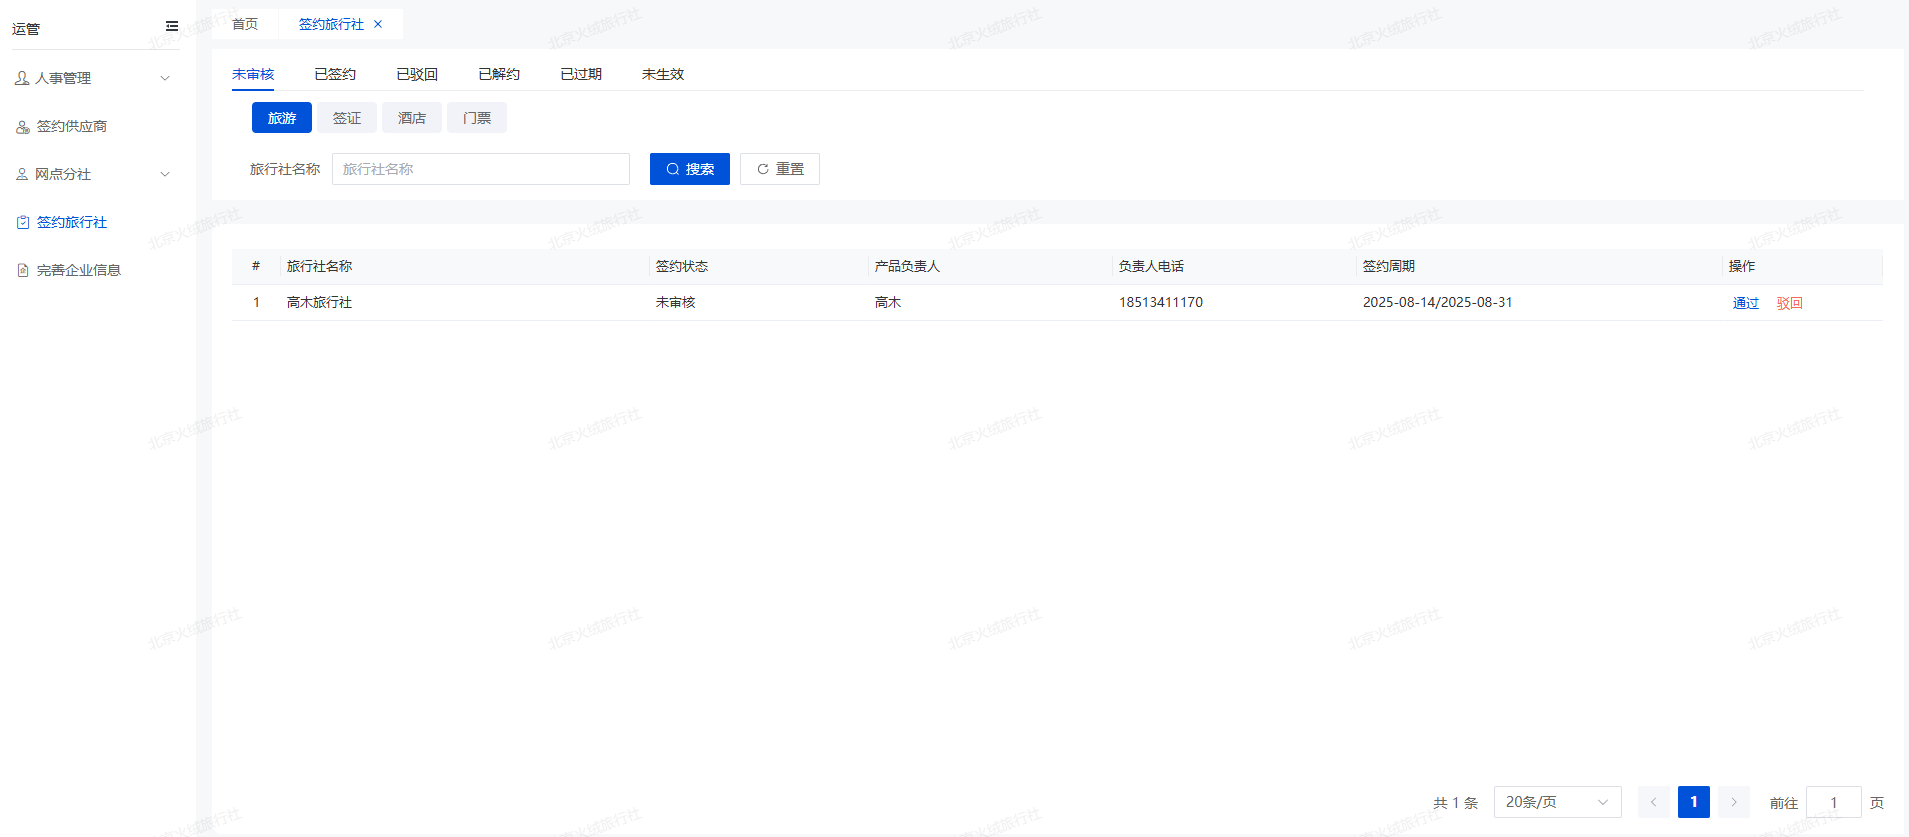Screen dimensions: 1909x837
Task: Open the 20条/页 page size dropdown
Action: (x=1557, y=802)
